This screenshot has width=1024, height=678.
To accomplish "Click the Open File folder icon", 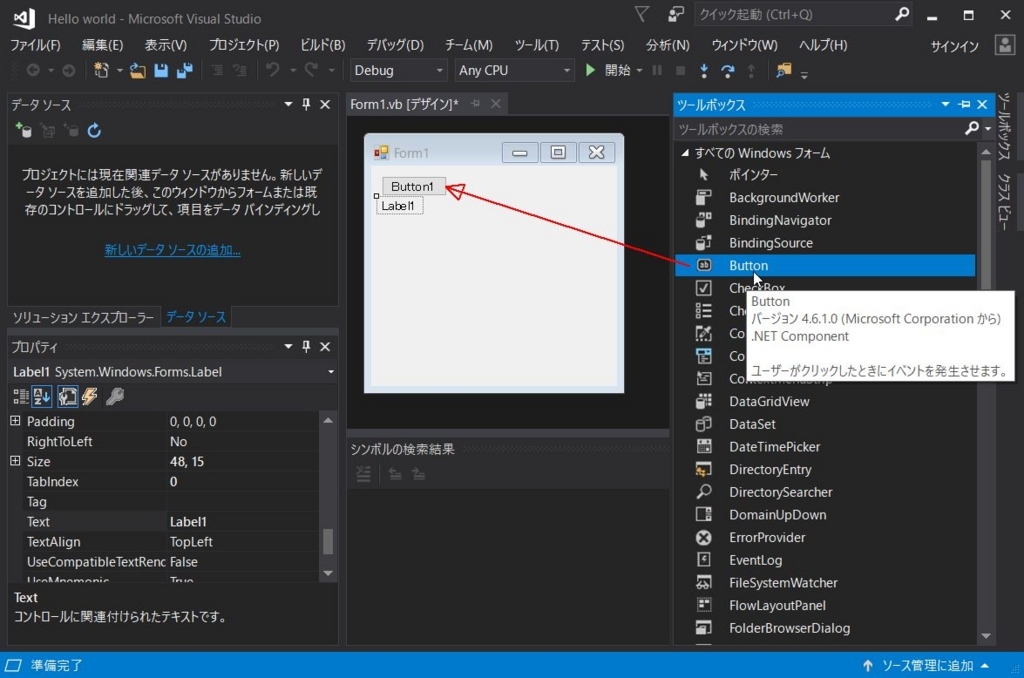I will [x=137, y=71].
